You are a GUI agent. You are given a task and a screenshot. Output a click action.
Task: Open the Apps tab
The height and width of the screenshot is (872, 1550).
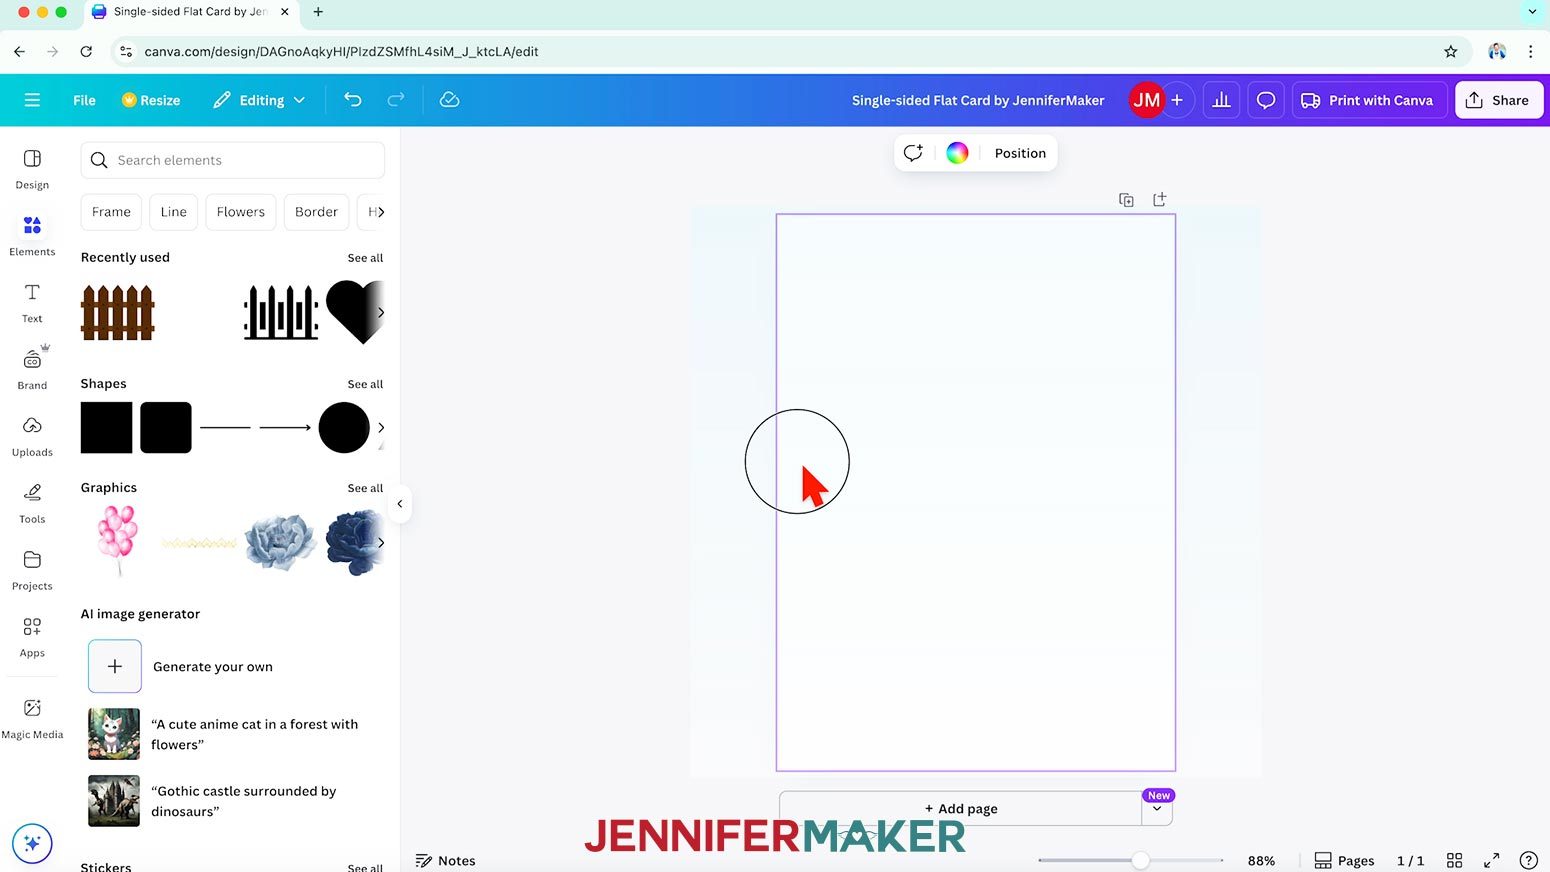point(32,637)
